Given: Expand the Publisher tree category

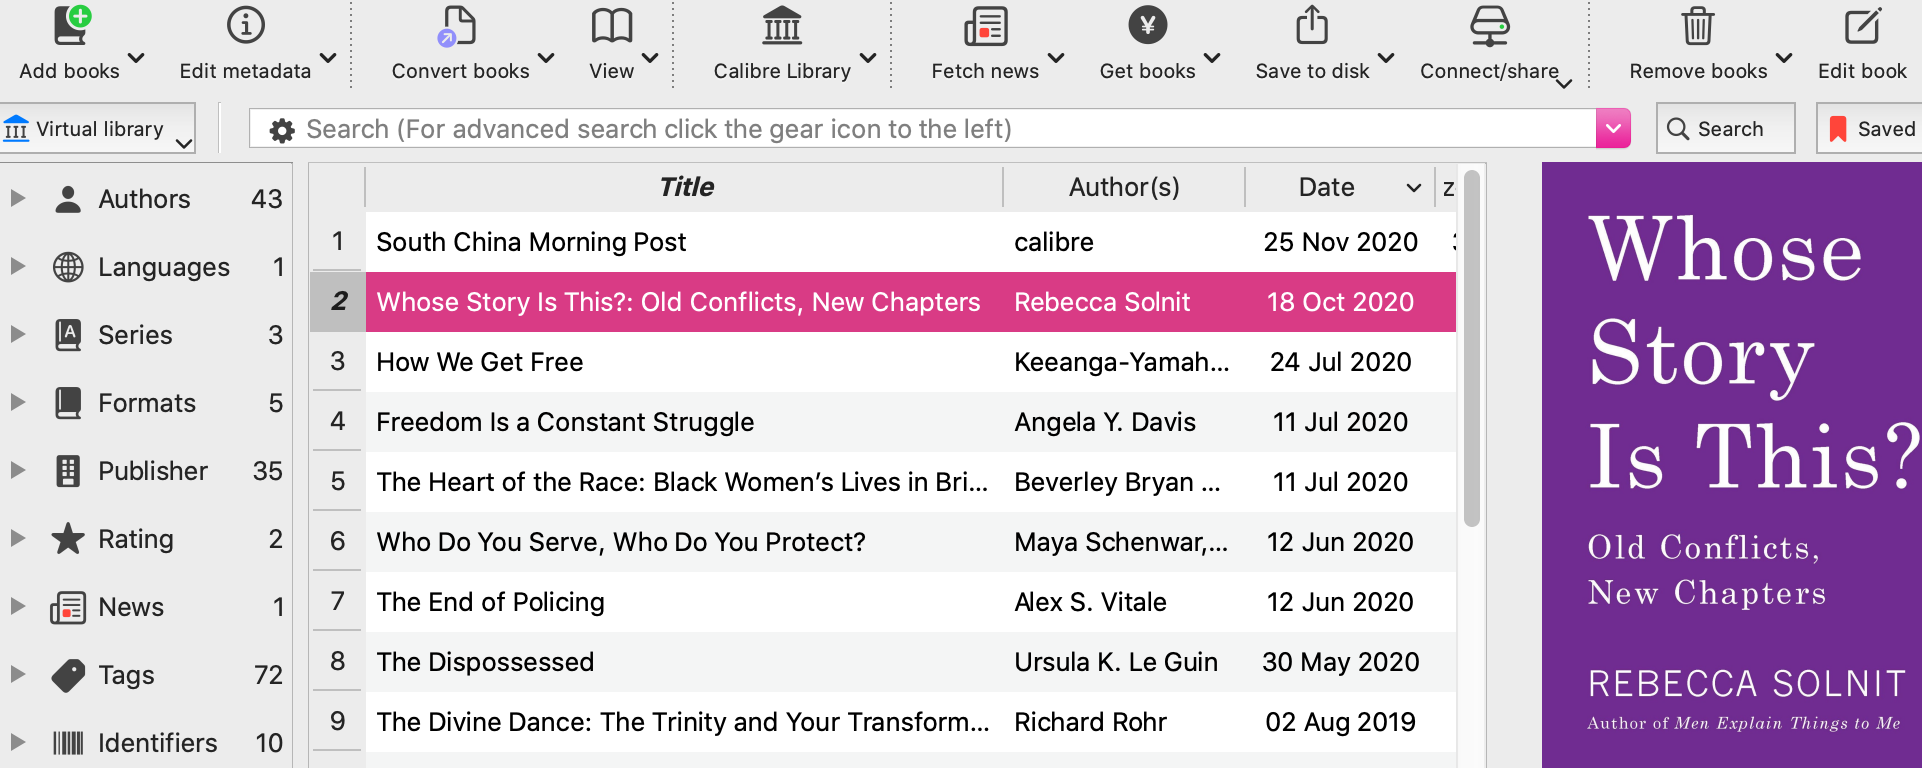Looking at the screenshot, I should pos(17,470).
